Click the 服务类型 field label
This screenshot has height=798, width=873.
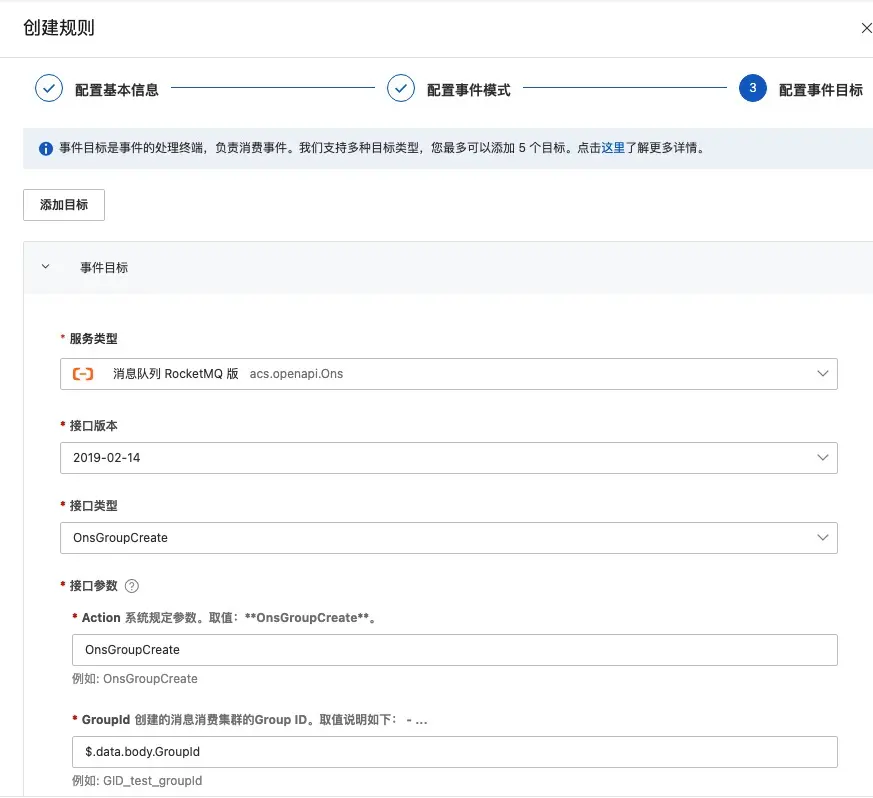(x=94, y=339)
